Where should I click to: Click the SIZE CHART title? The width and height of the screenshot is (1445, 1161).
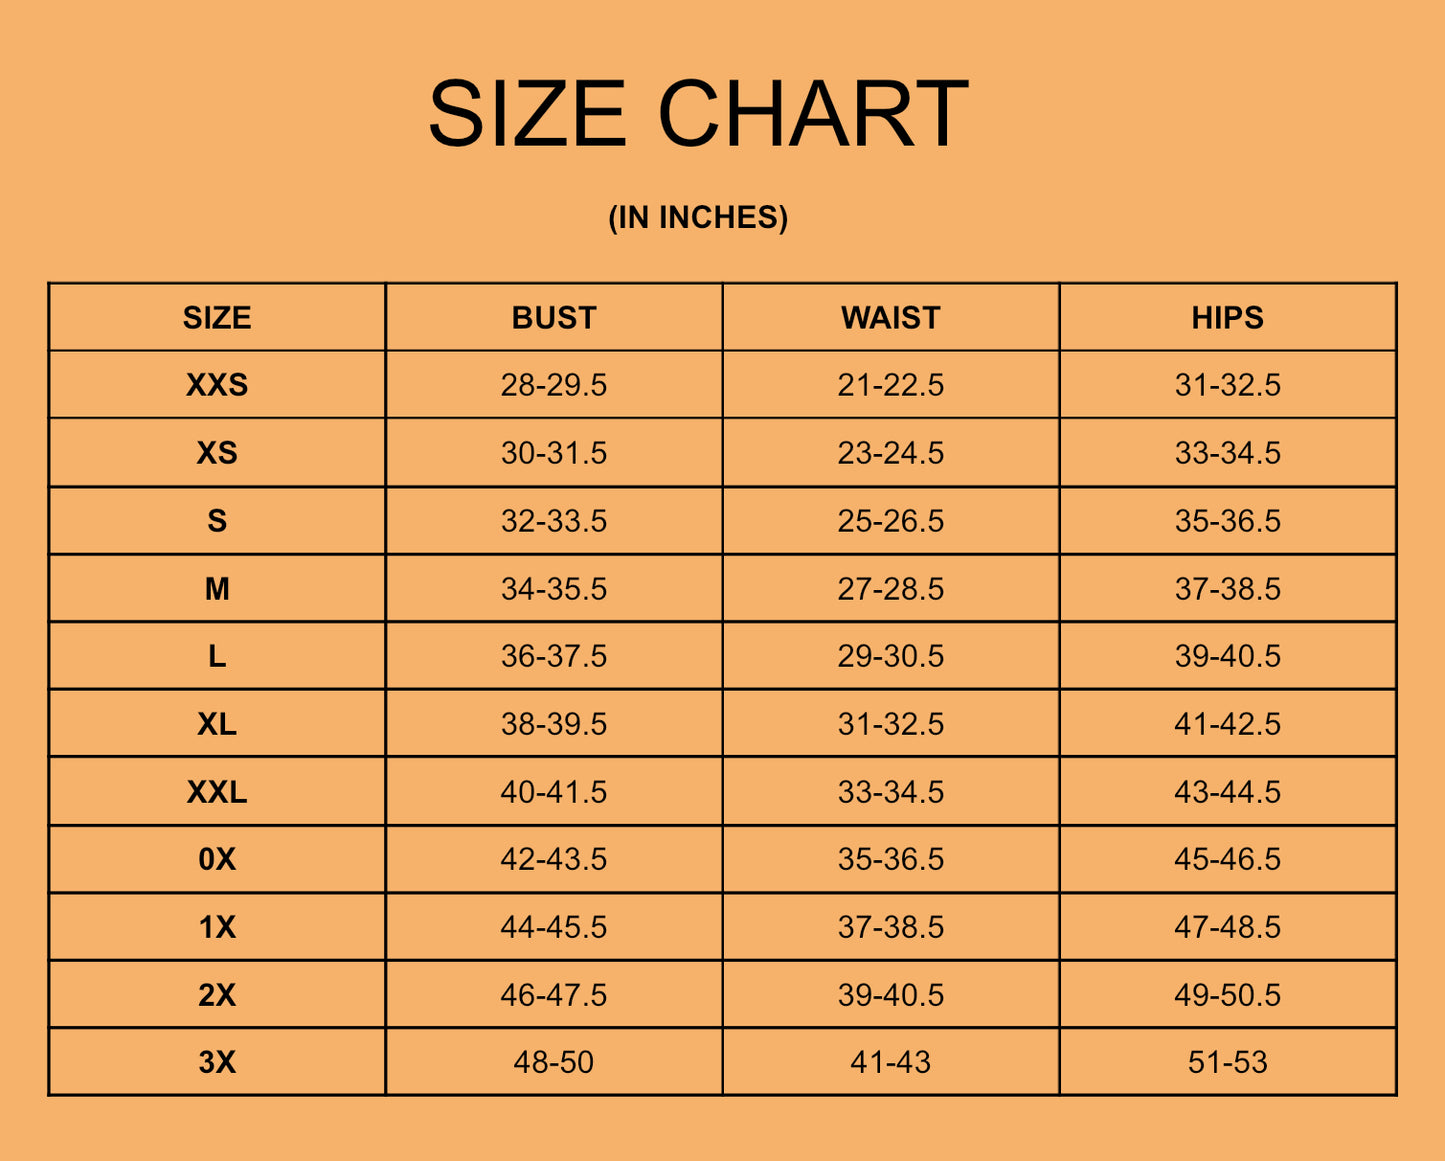pyautogui.click(x=698, y=114)
